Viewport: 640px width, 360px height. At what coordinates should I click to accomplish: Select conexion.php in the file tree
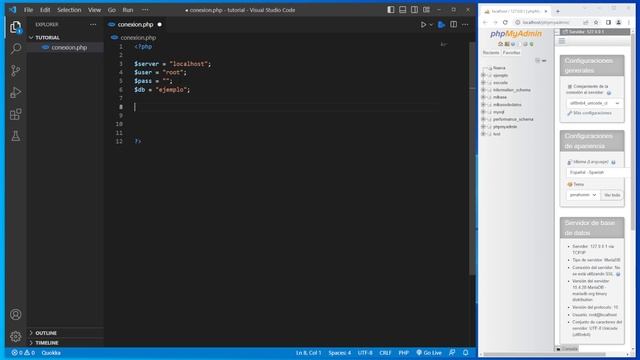point(69,47)
